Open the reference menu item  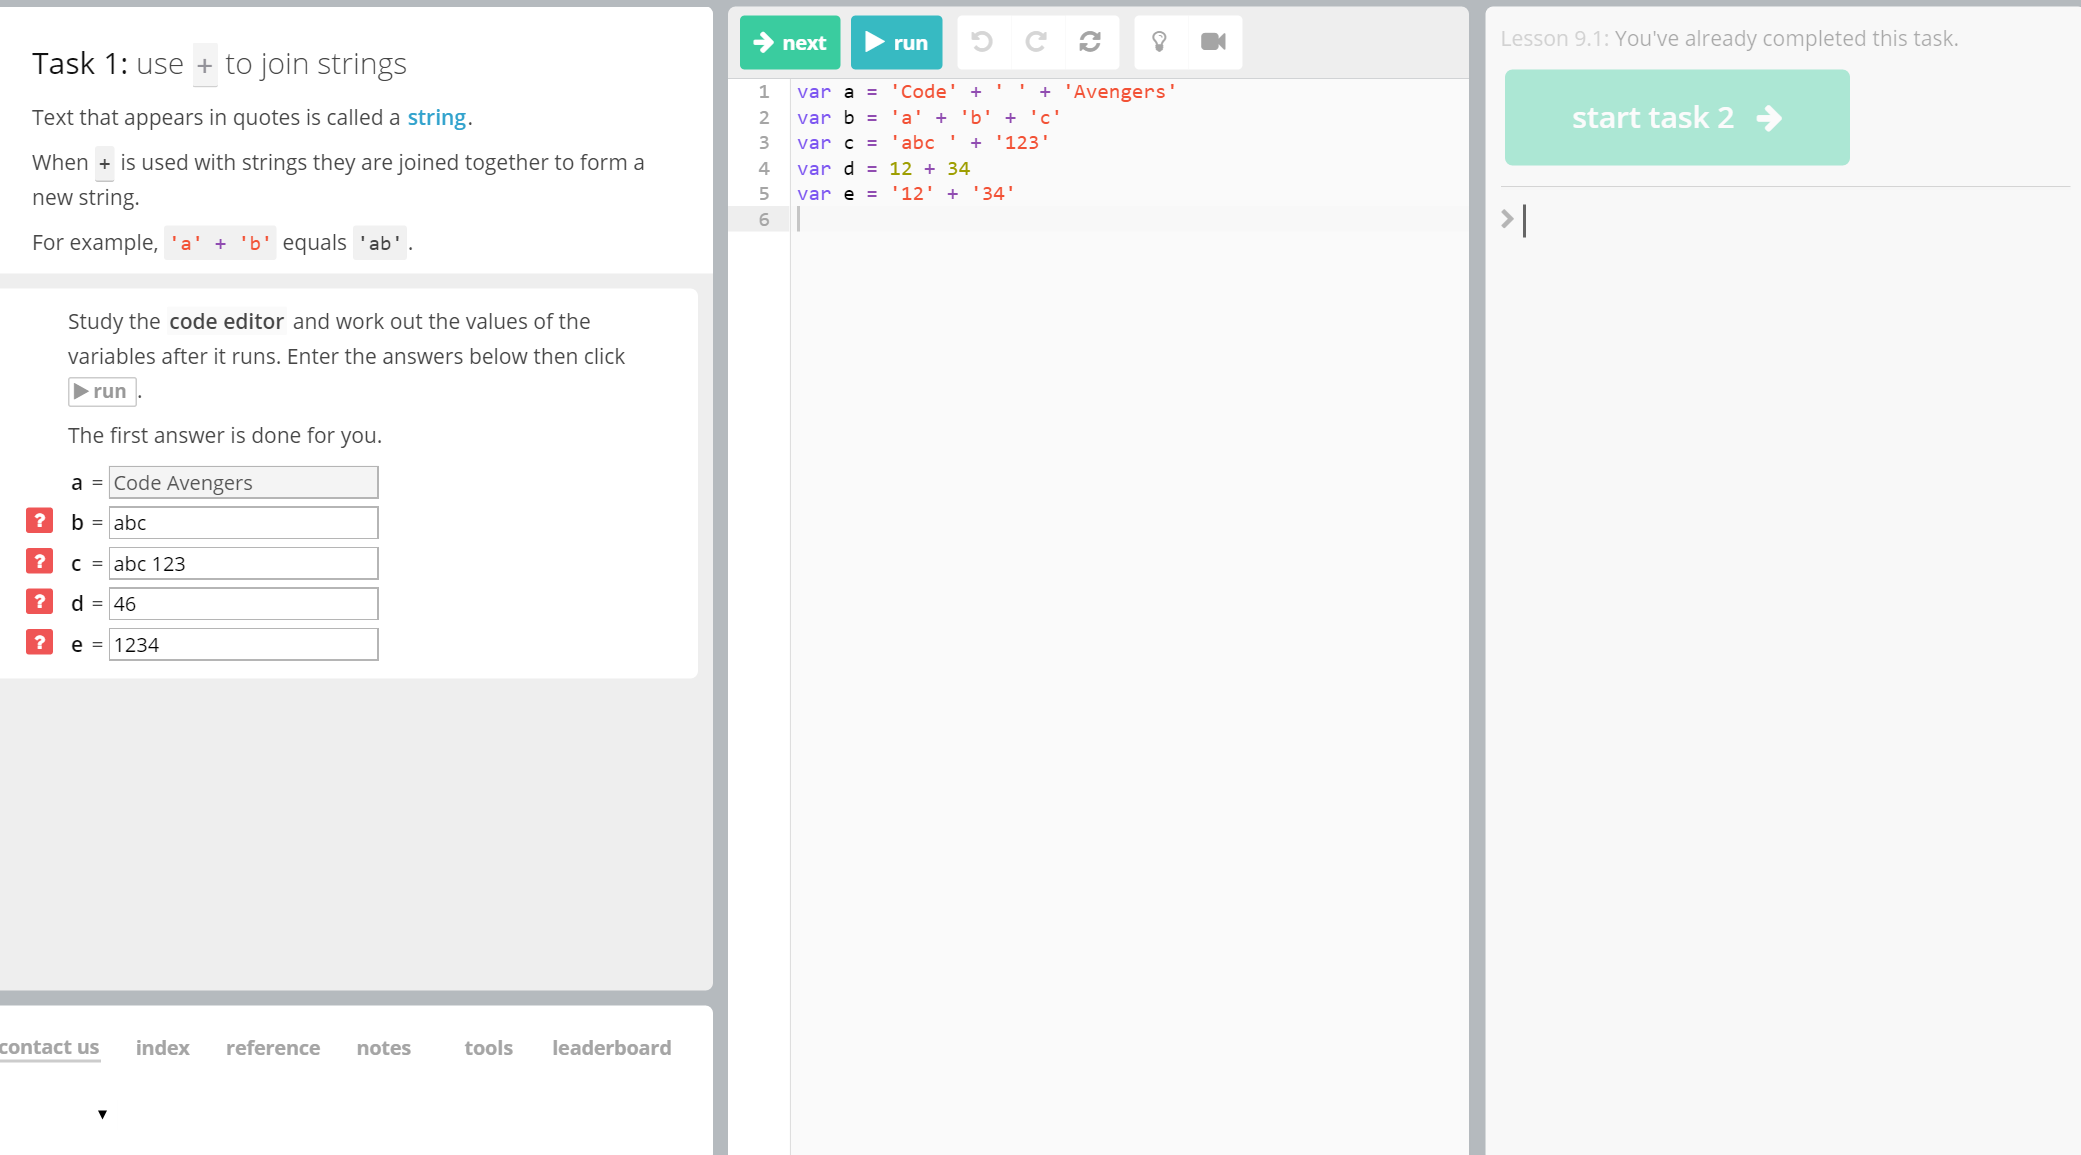[x=272, y=1048]
